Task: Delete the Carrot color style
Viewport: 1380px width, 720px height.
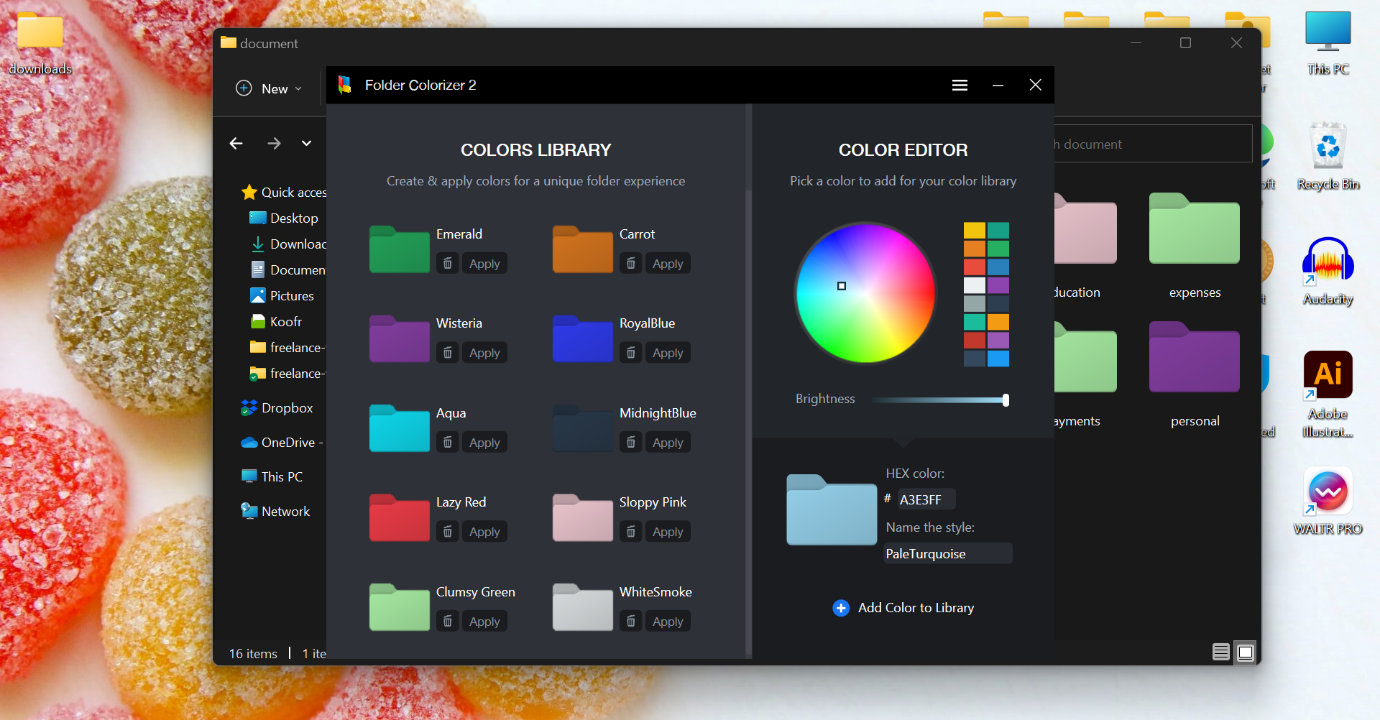Action: 631,263
